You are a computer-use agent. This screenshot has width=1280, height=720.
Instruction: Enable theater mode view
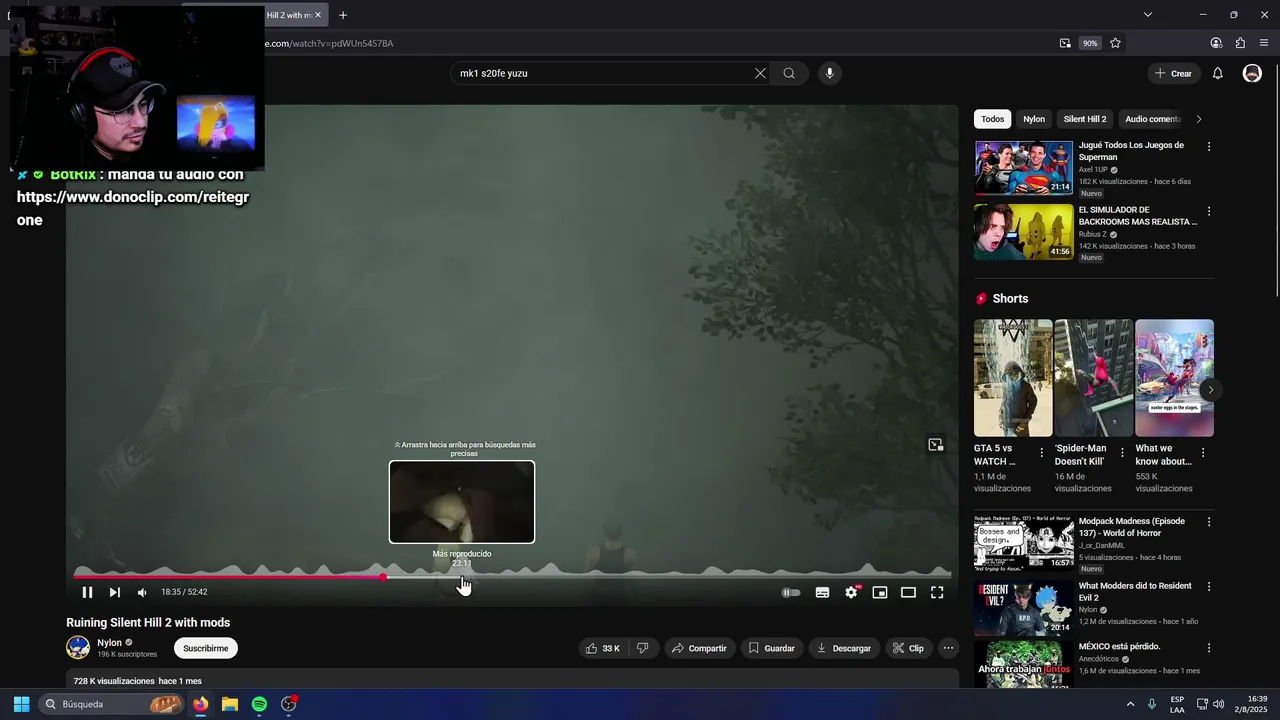tap(908, 592)
